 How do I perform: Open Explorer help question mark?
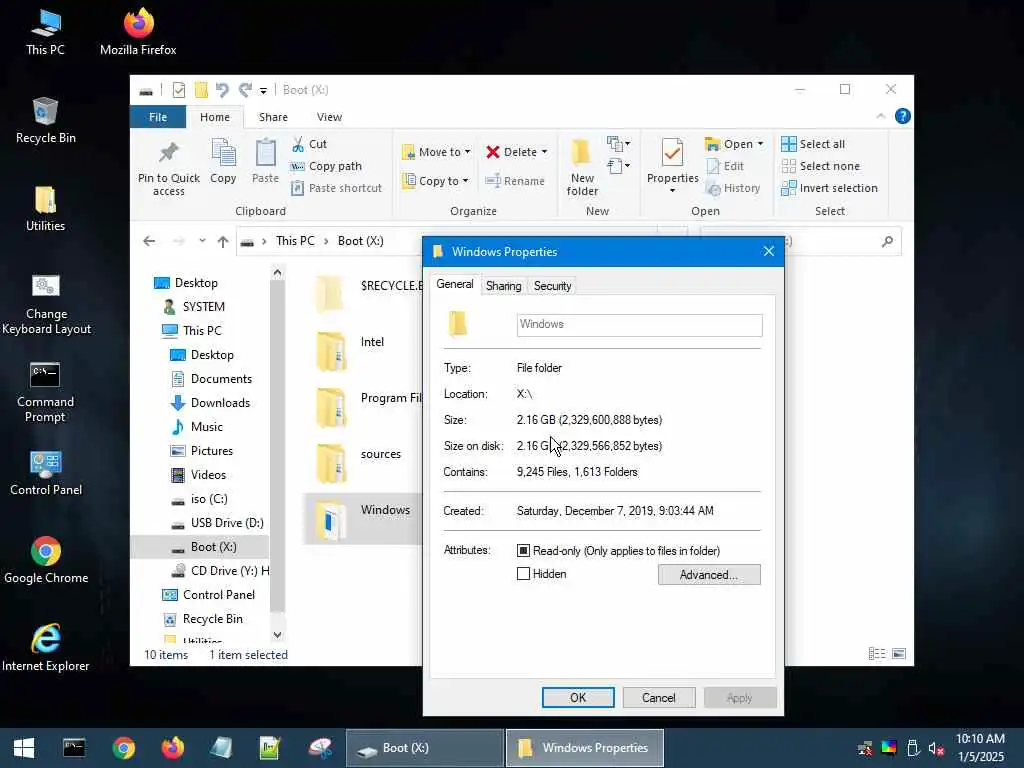(x=903, y=116)
